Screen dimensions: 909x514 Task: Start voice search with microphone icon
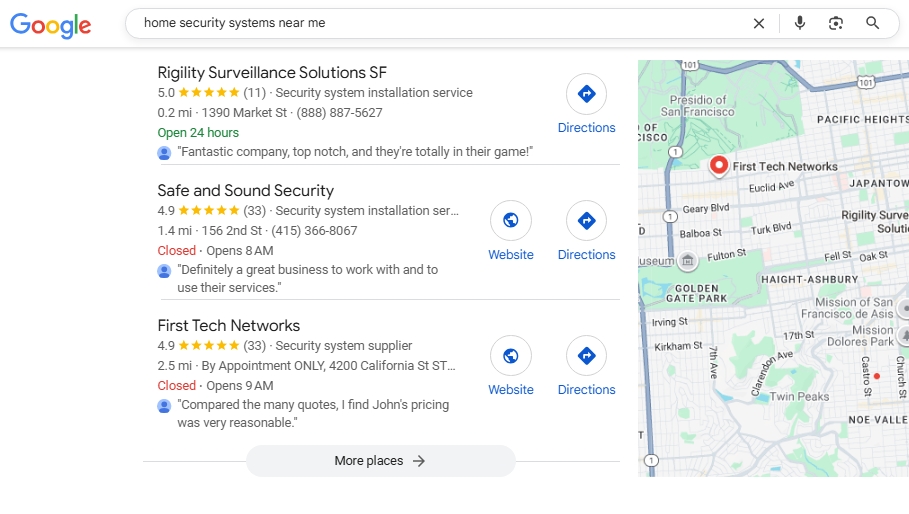pyautogui.click(x=799, y=23)
